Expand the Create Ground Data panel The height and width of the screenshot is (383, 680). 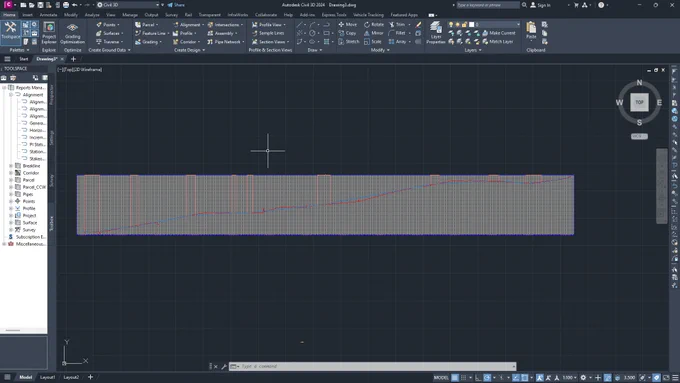[109, 50]
